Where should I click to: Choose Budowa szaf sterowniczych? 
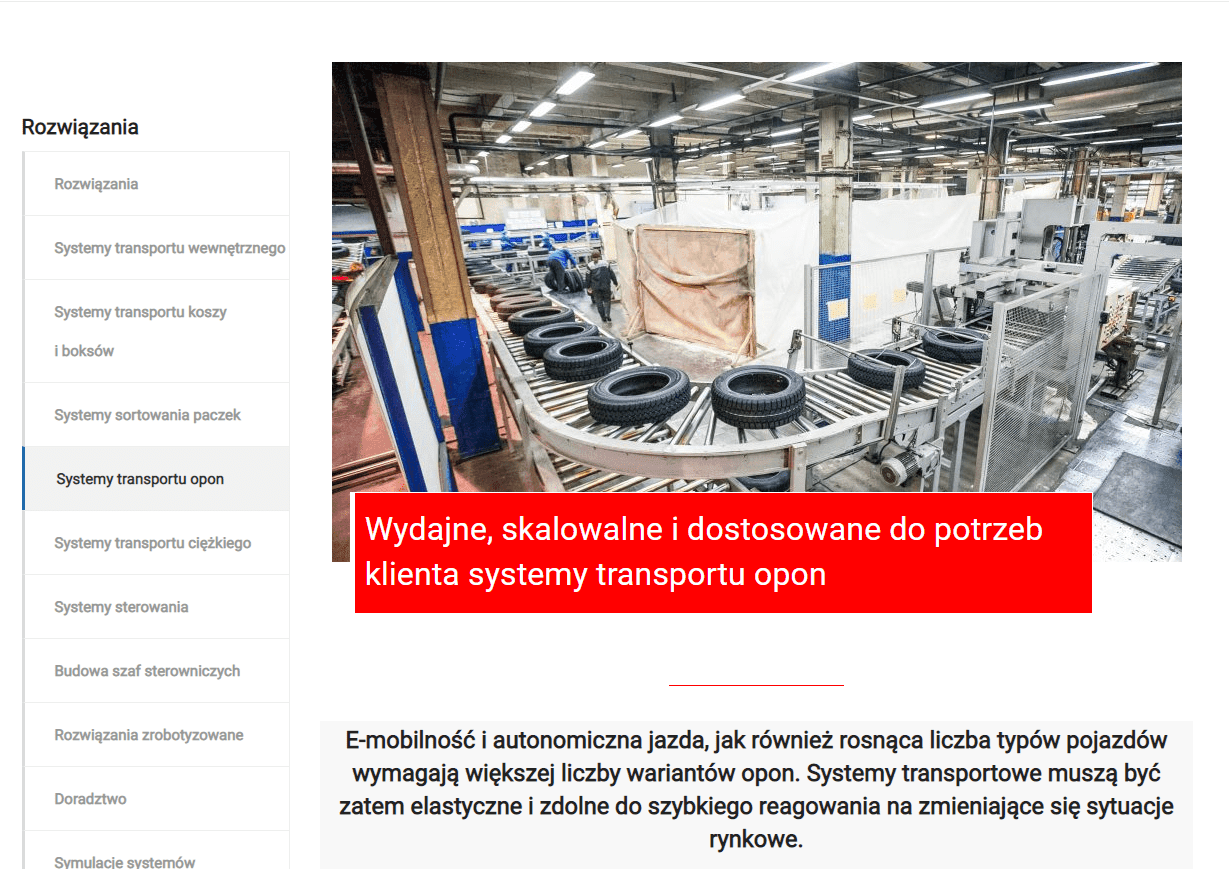pos(147,671)
